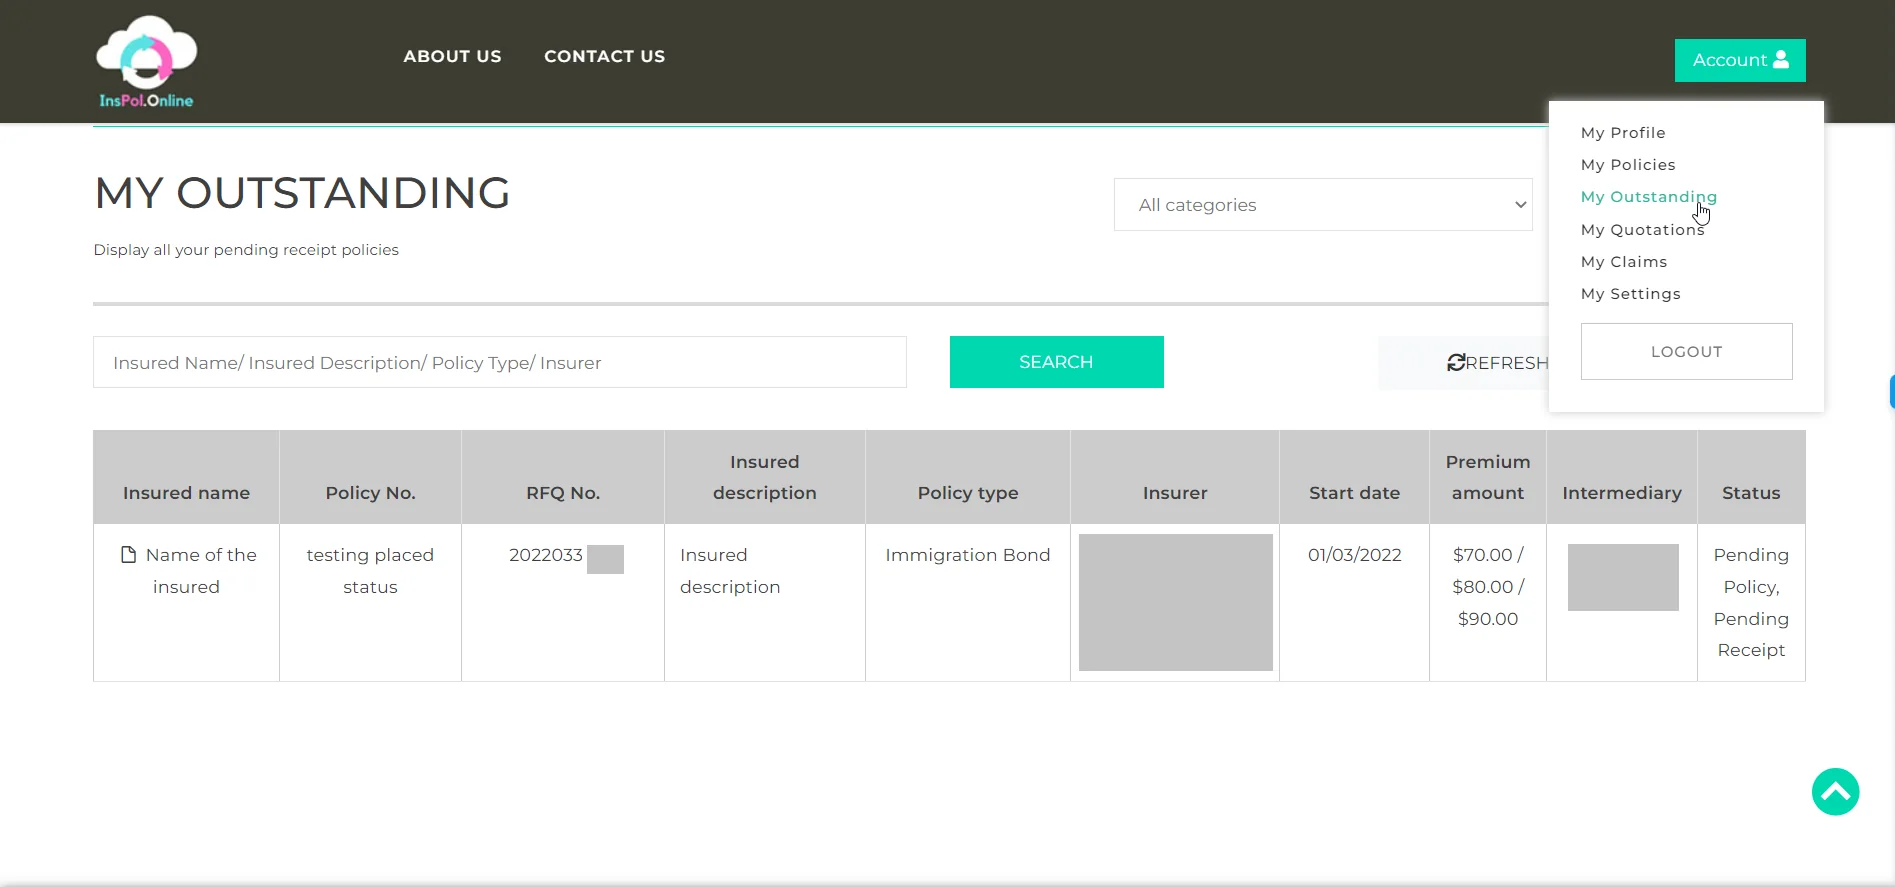Click the document icon beside Name of the insured
The height and width of the screenshot is (887, 1895).
point(128,555)
